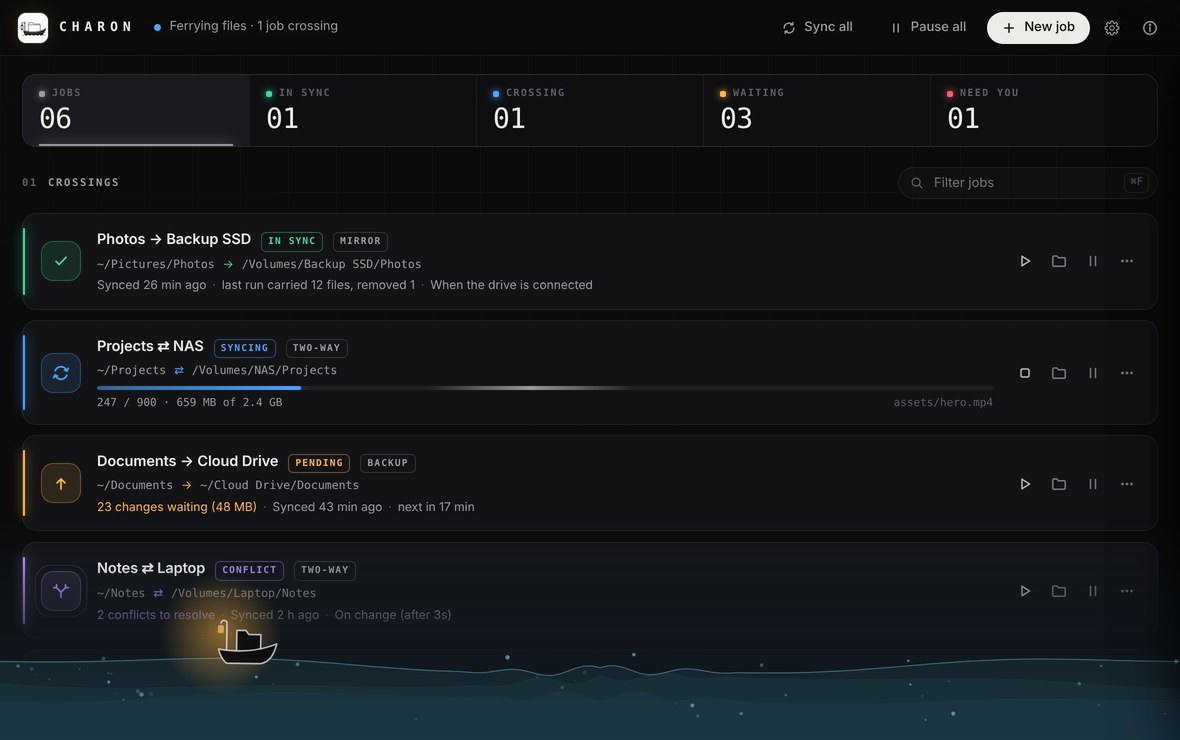Pause the Photos → Backup SSD job

[x=1093, y=261]
